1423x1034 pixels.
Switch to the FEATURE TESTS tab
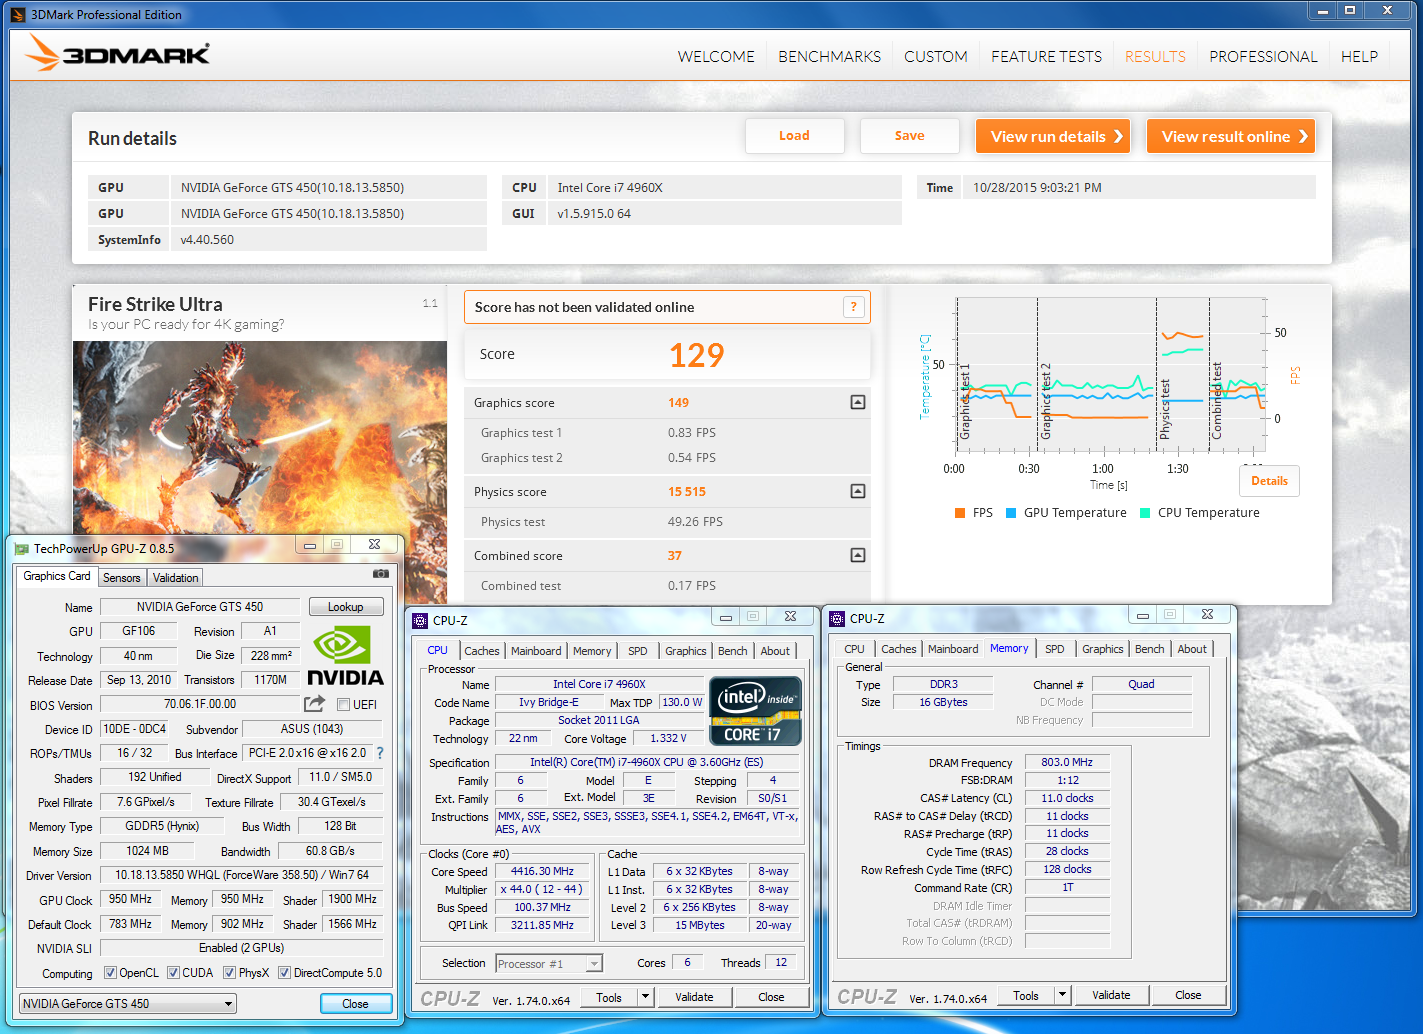coord(1046,57)
